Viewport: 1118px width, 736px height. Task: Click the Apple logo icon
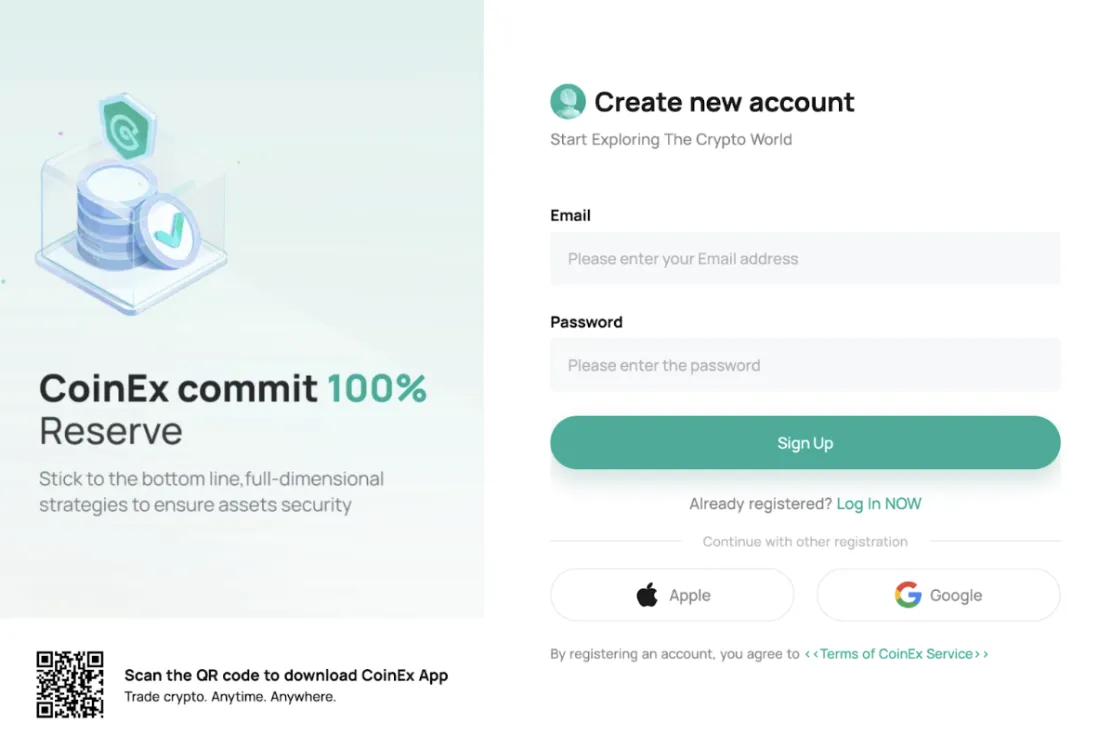(x=647, y=595)
